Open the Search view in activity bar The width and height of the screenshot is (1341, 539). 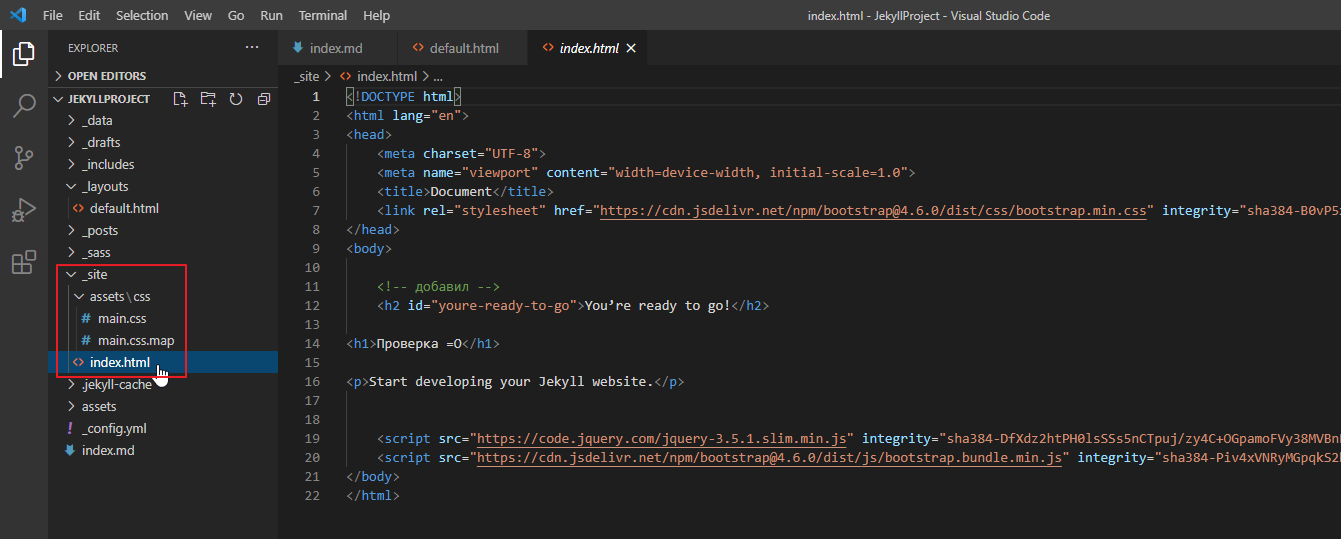[x=24, y=105]
